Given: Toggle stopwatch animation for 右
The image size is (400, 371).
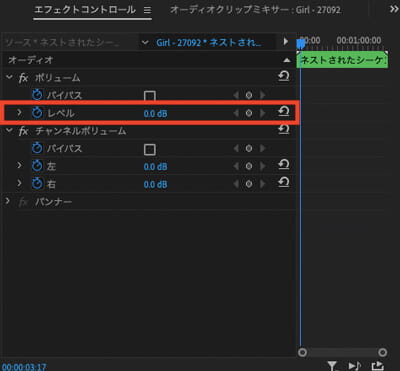Looking at the screenshot, I should click(x=37, y=184).
